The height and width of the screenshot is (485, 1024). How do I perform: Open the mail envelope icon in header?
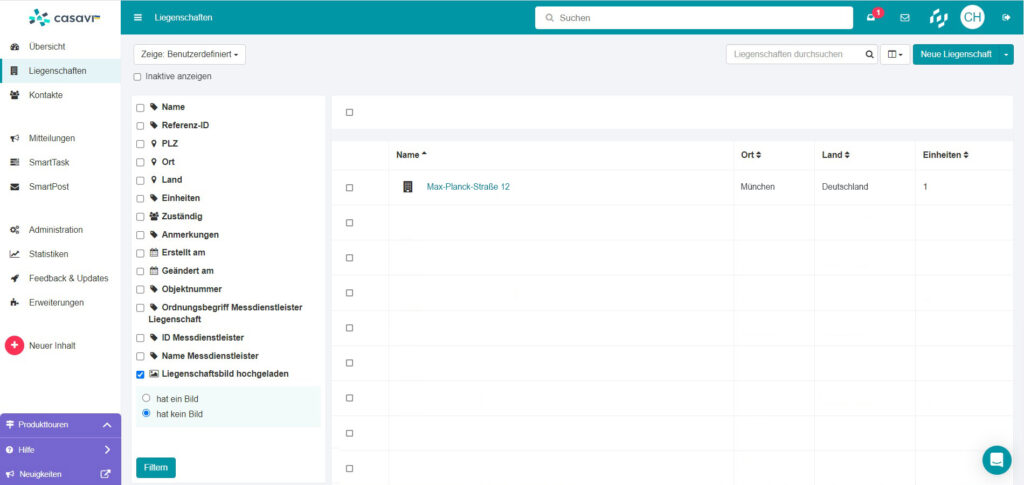[905, 17]
